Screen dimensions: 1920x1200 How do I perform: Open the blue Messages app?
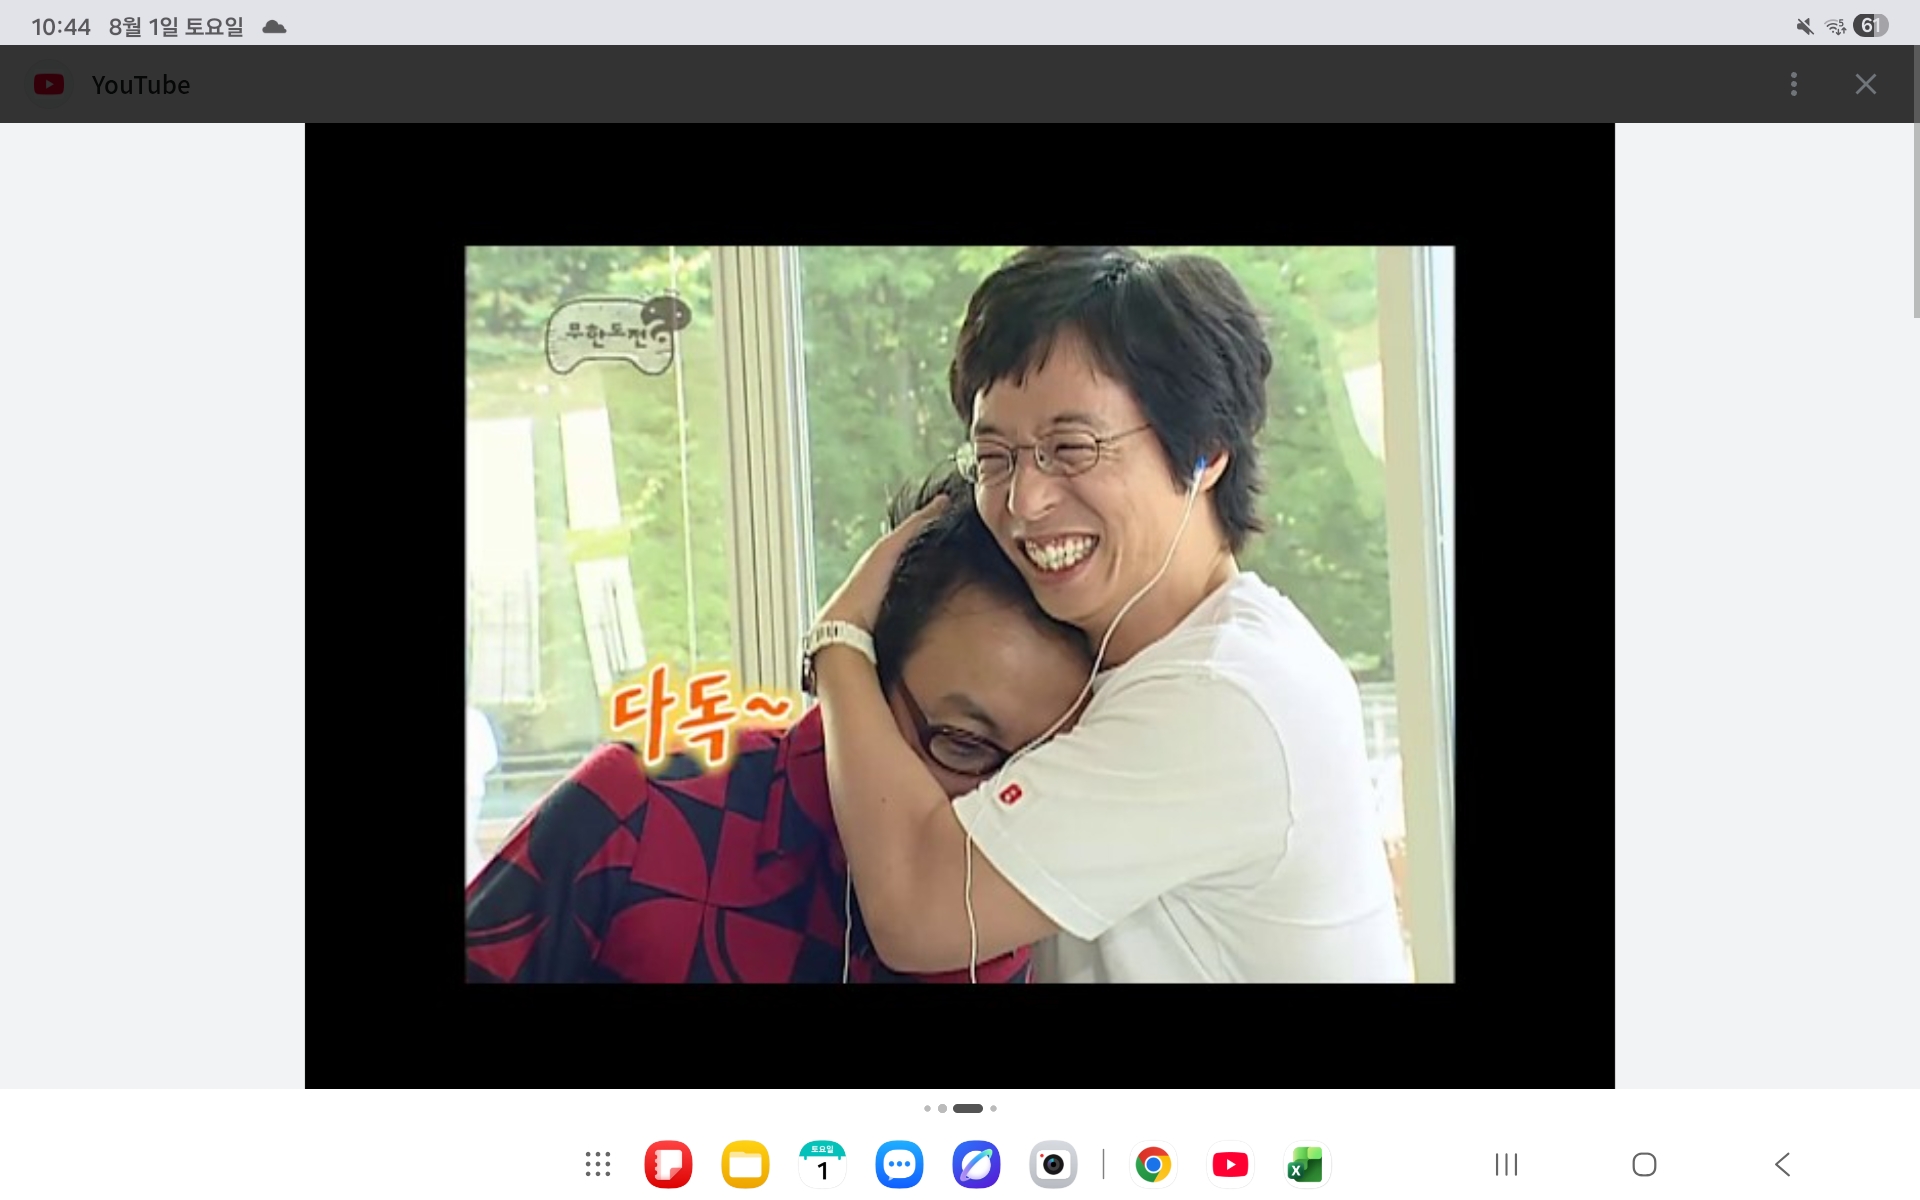point(899,1164)
